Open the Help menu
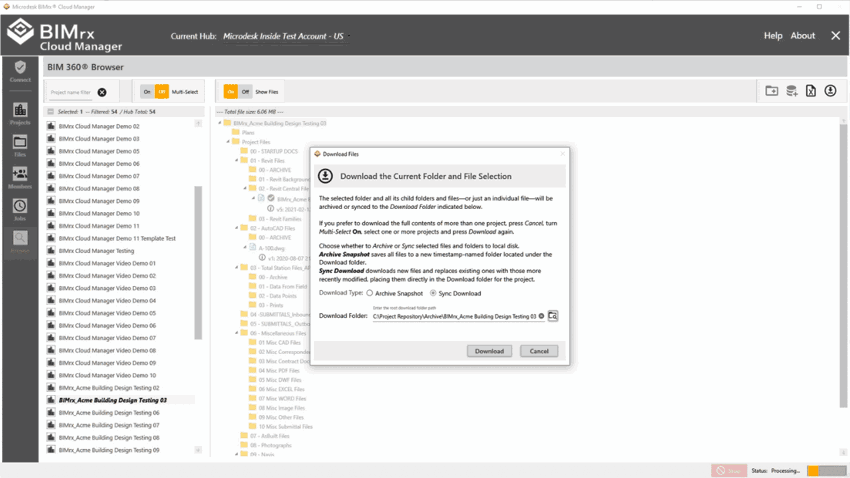Image resolution: width=850 pixels, height=478 pixels. click(773, 36)
